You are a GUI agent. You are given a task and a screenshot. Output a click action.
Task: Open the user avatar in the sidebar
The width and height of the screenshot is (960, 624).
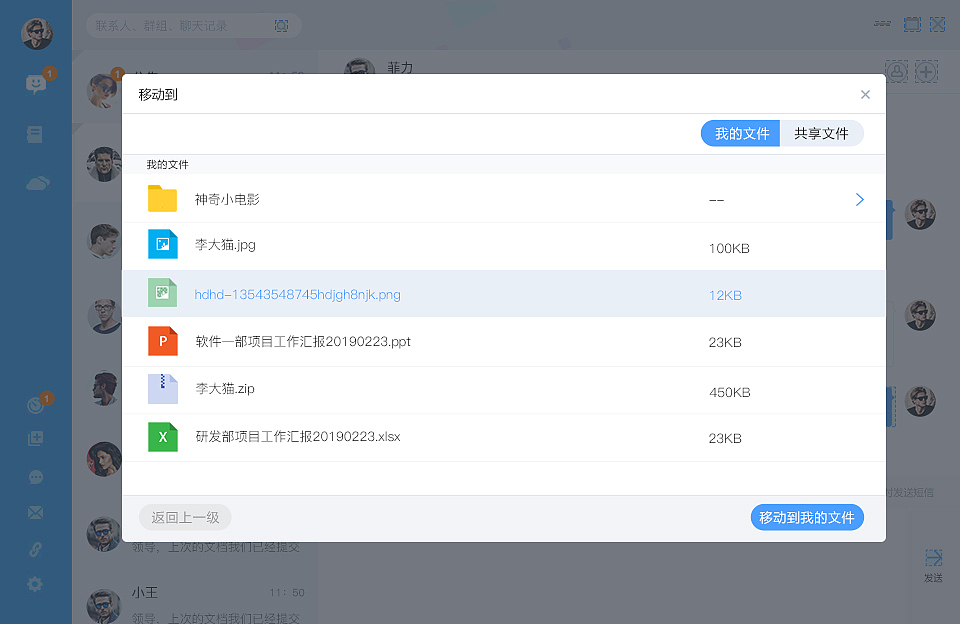pos(37,34)
